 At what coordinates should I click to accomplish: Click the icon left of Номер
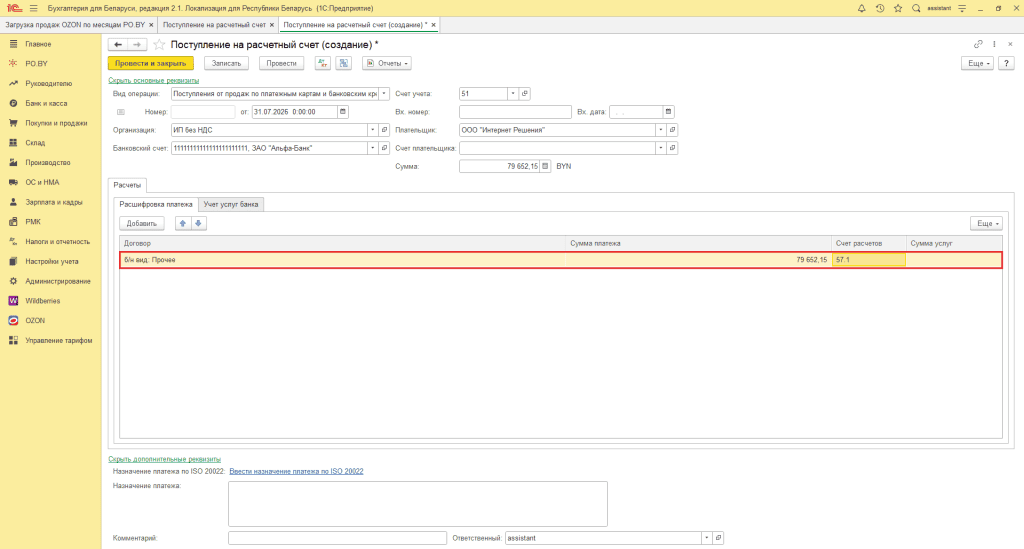tap(121, 112)
